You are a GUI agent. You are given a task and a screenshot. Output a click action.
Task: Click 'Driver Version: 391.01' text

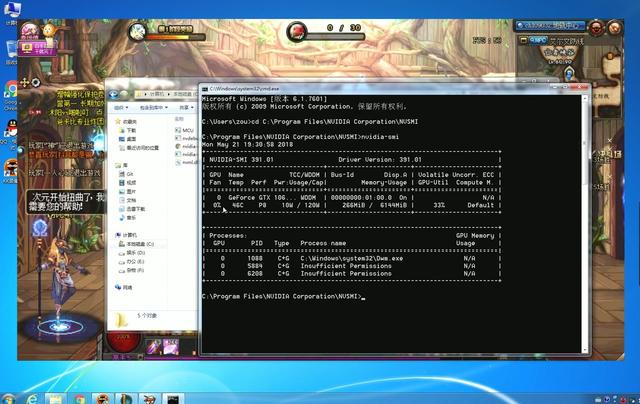click(x=380, y=160)
